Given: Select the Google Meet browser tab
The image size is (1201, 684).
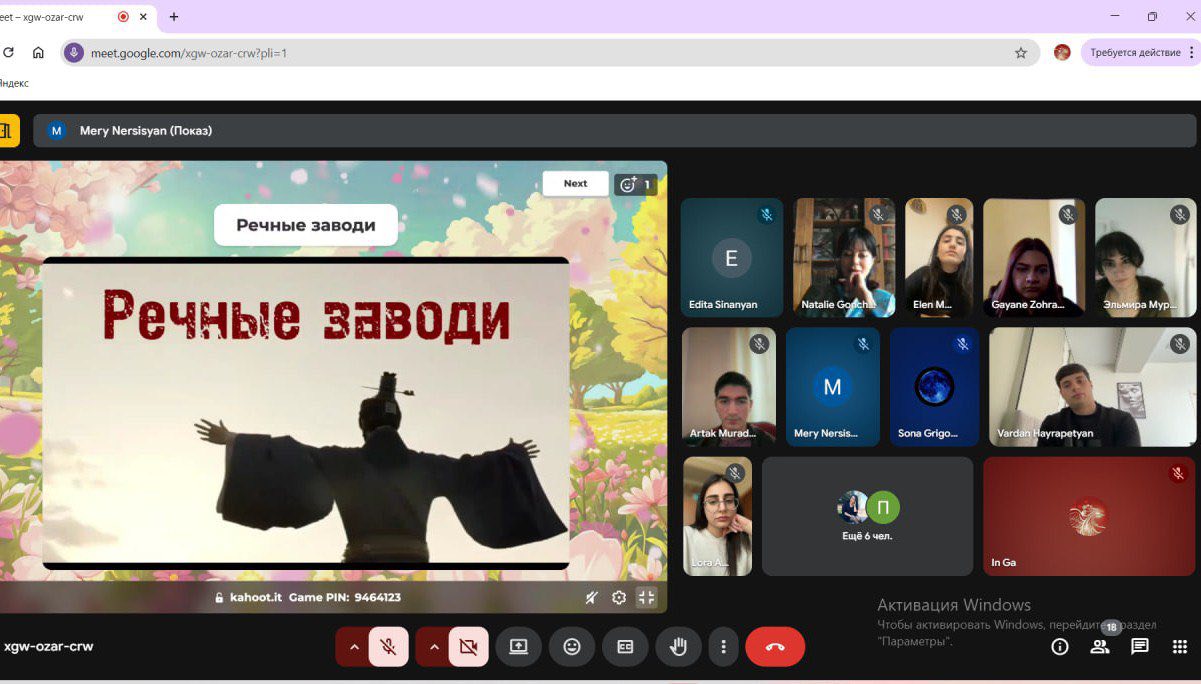Looking at the screenshot, I should pyautogui.click(x=55, y=17).
